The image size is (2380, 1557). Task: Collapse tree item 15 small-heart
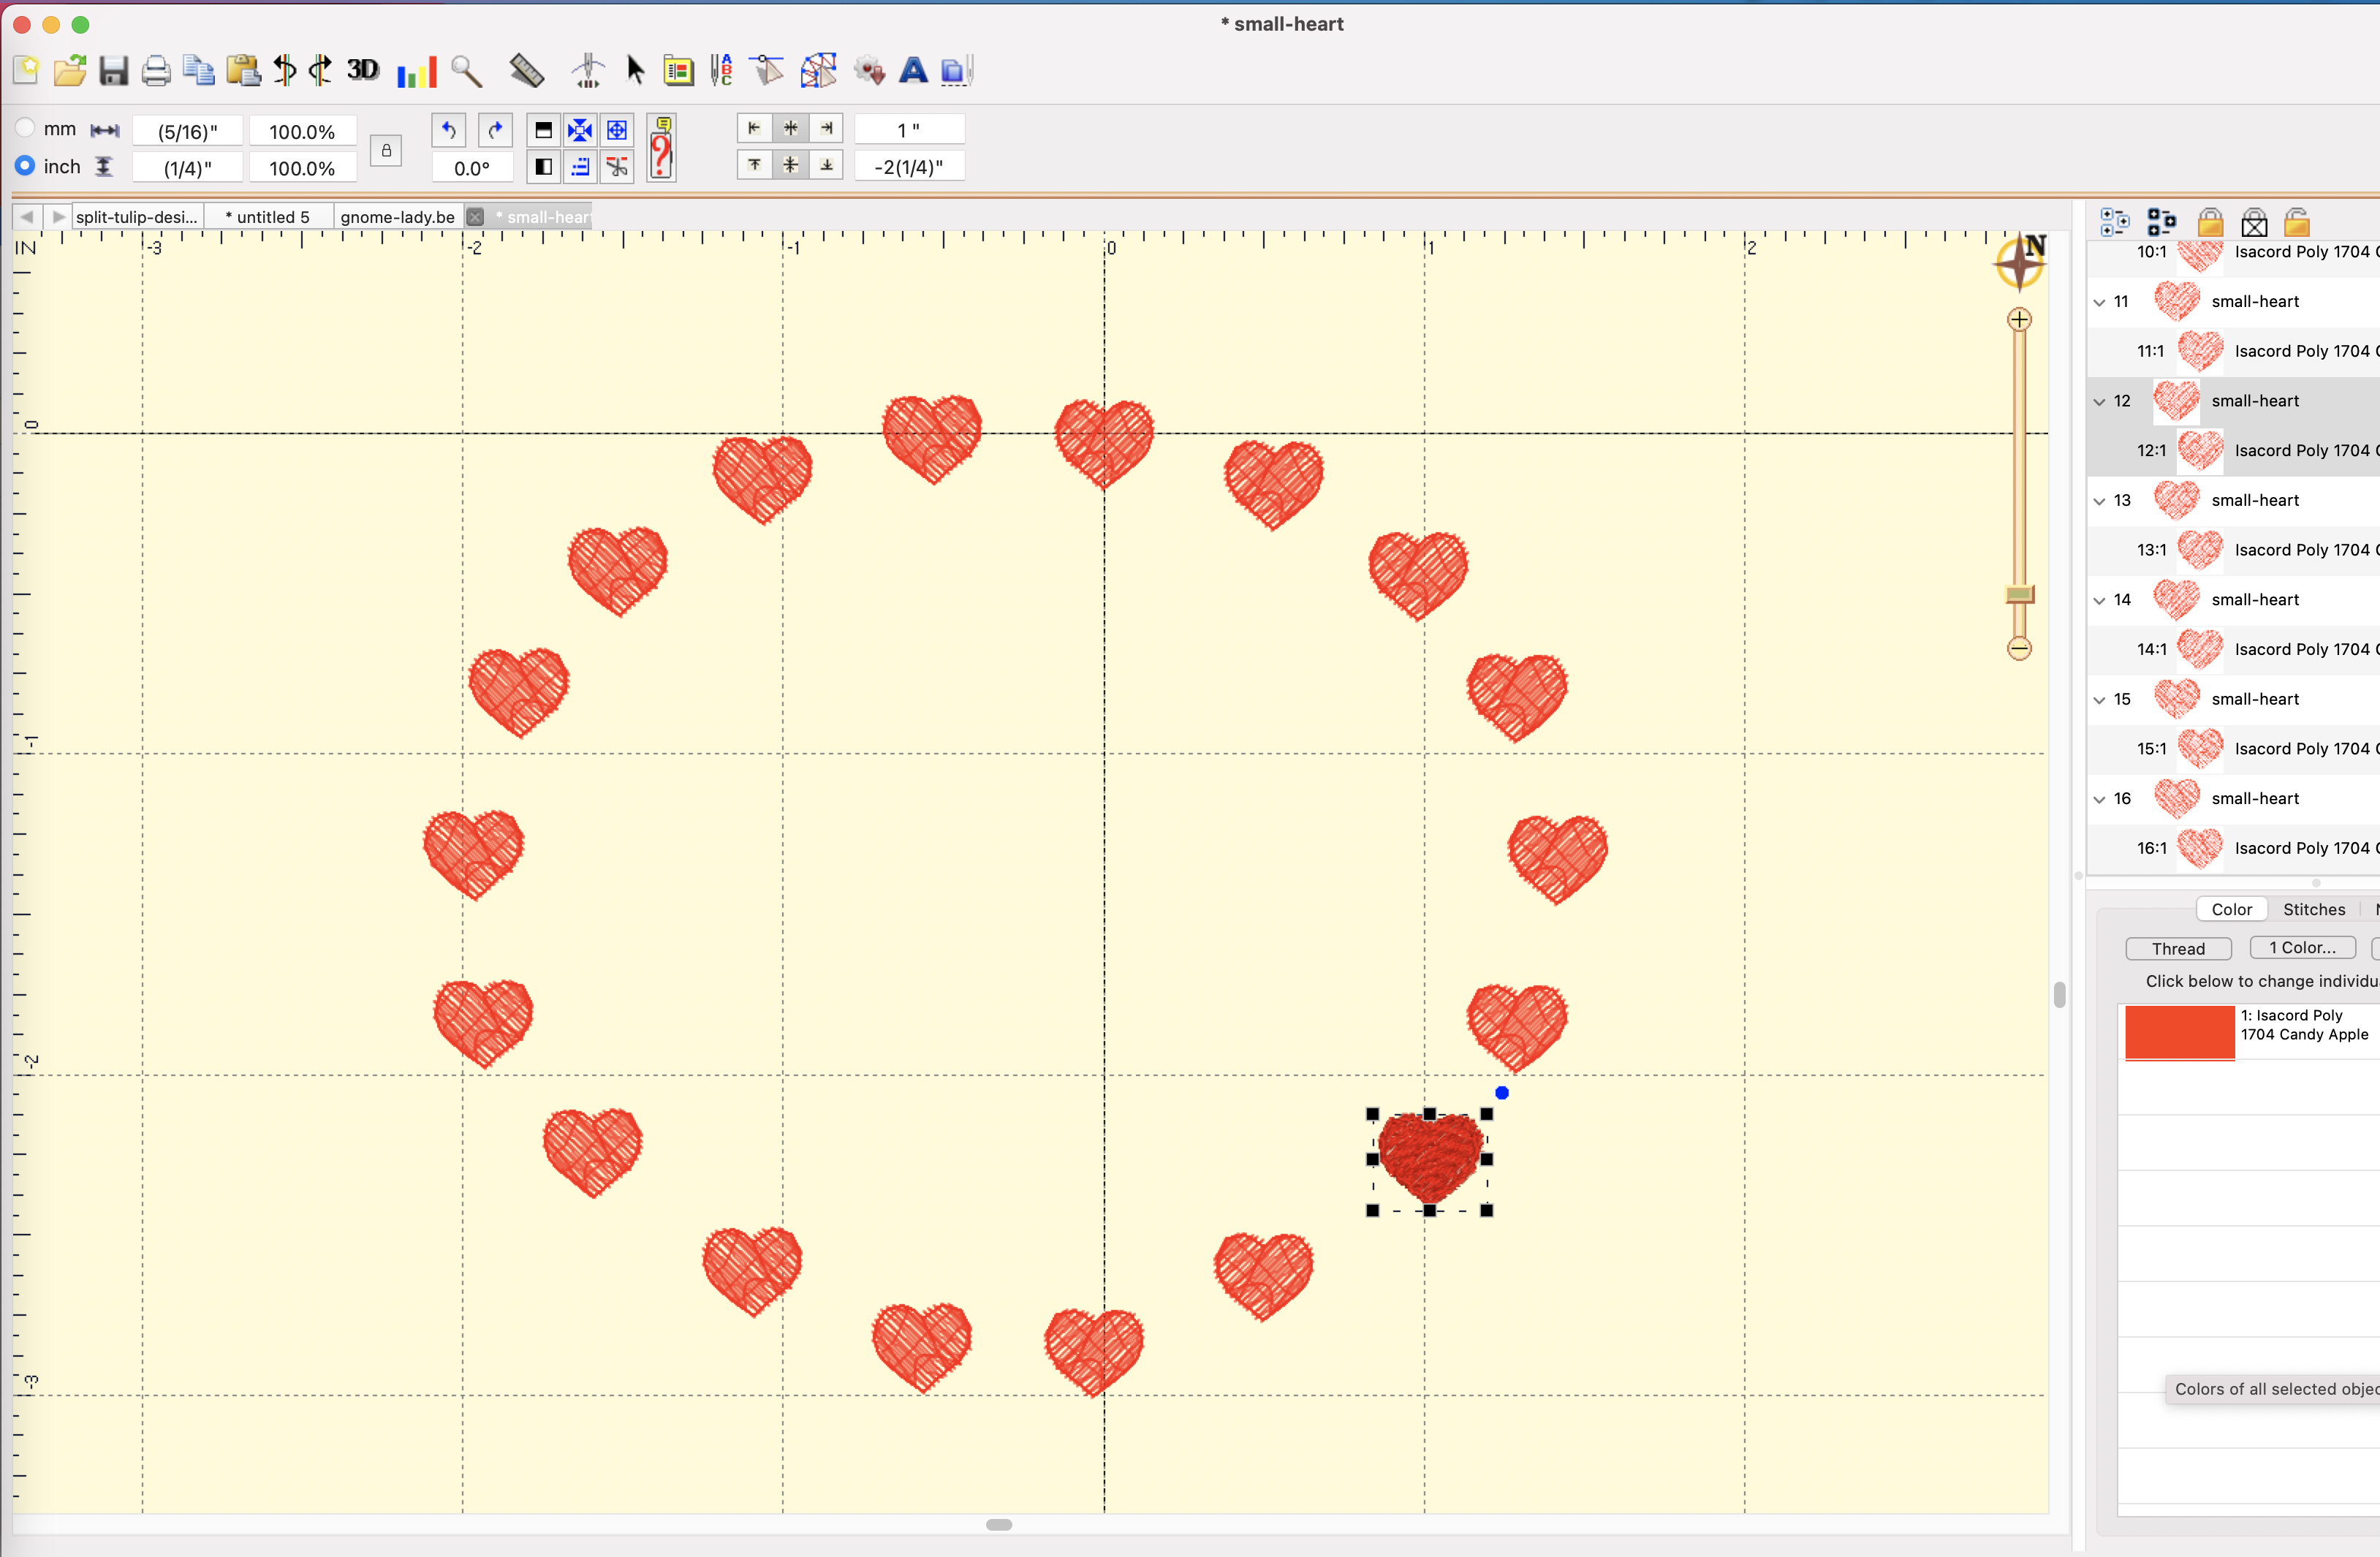coord(2099,700)
